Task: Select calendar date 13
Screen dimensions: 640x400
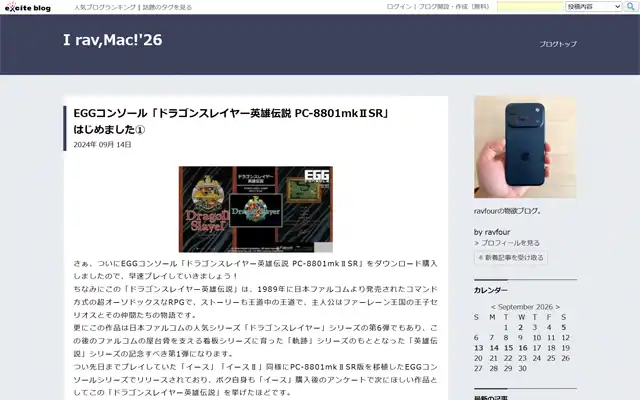Action: pyautogui.click(x=478, y=348)
